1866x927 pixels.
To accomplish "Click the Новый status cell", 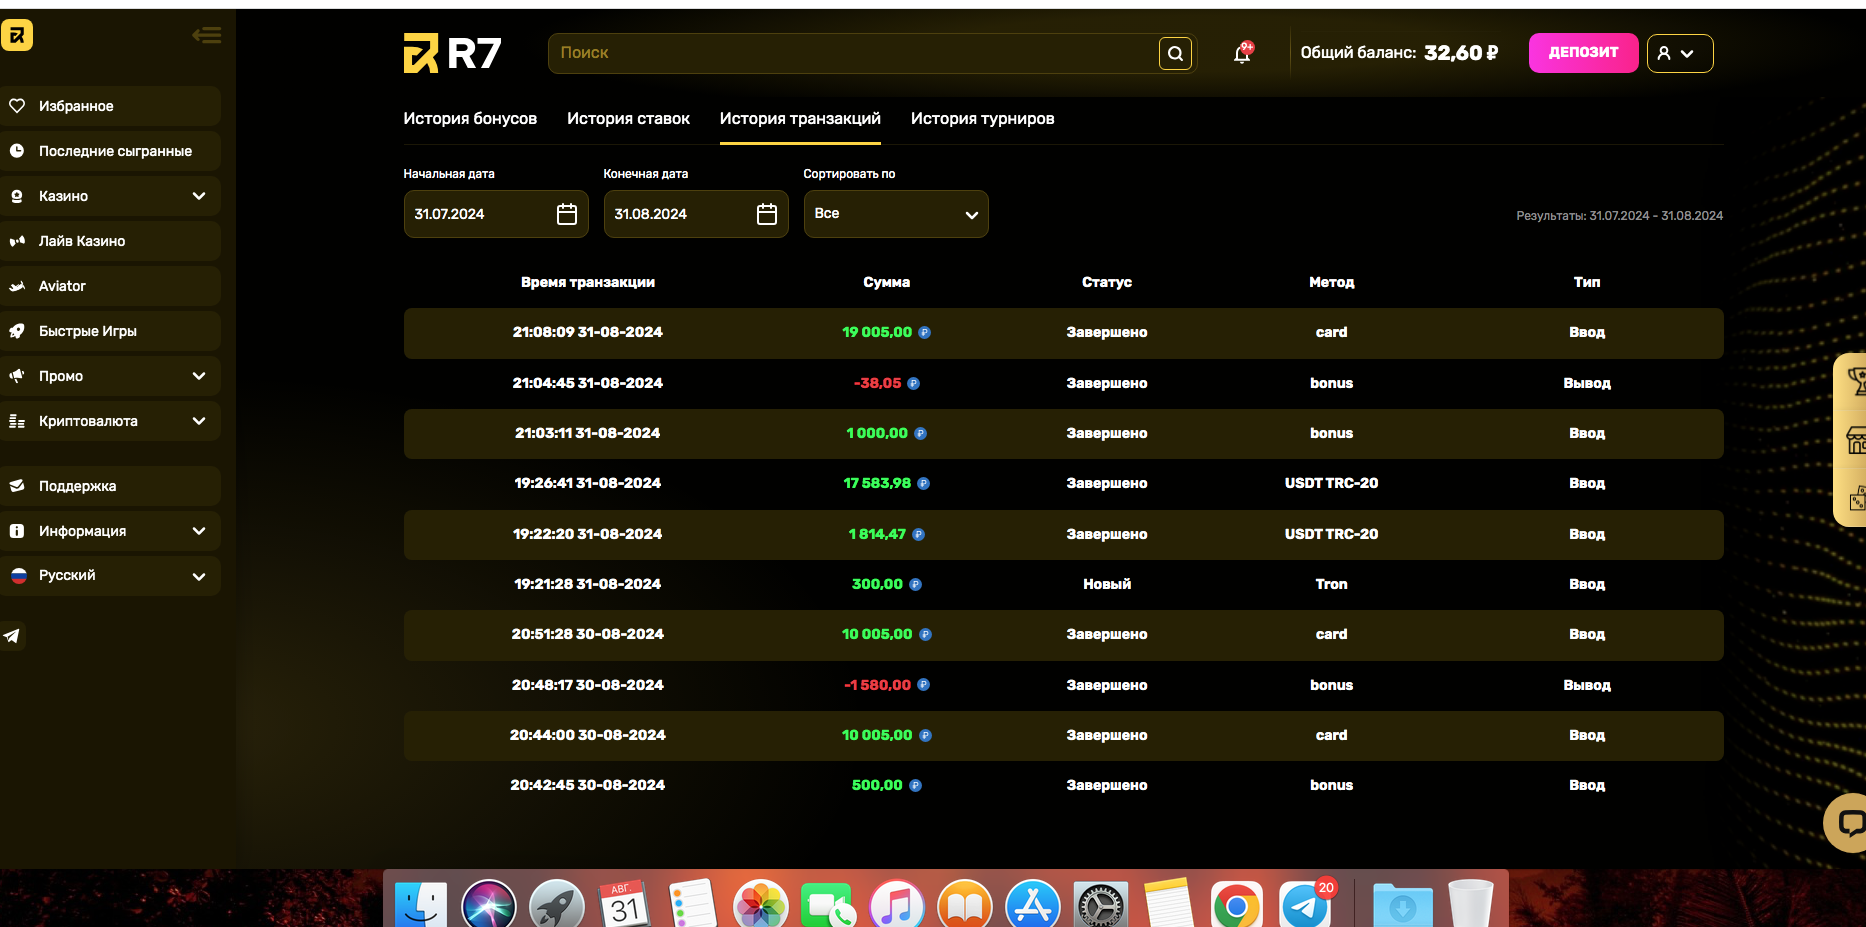I will point(1107,584).
